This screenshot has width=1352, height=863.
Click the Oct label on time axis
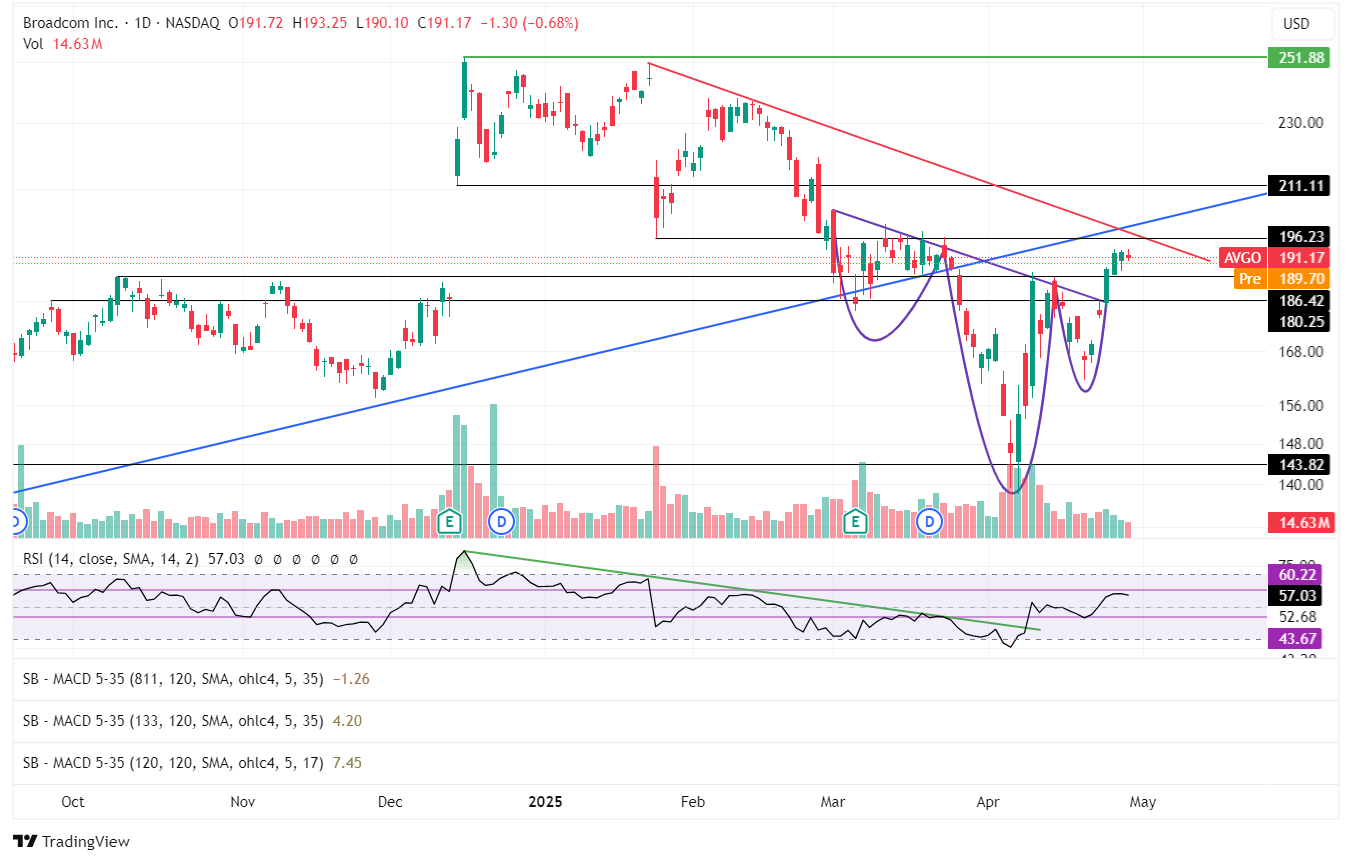coord(73,802)
